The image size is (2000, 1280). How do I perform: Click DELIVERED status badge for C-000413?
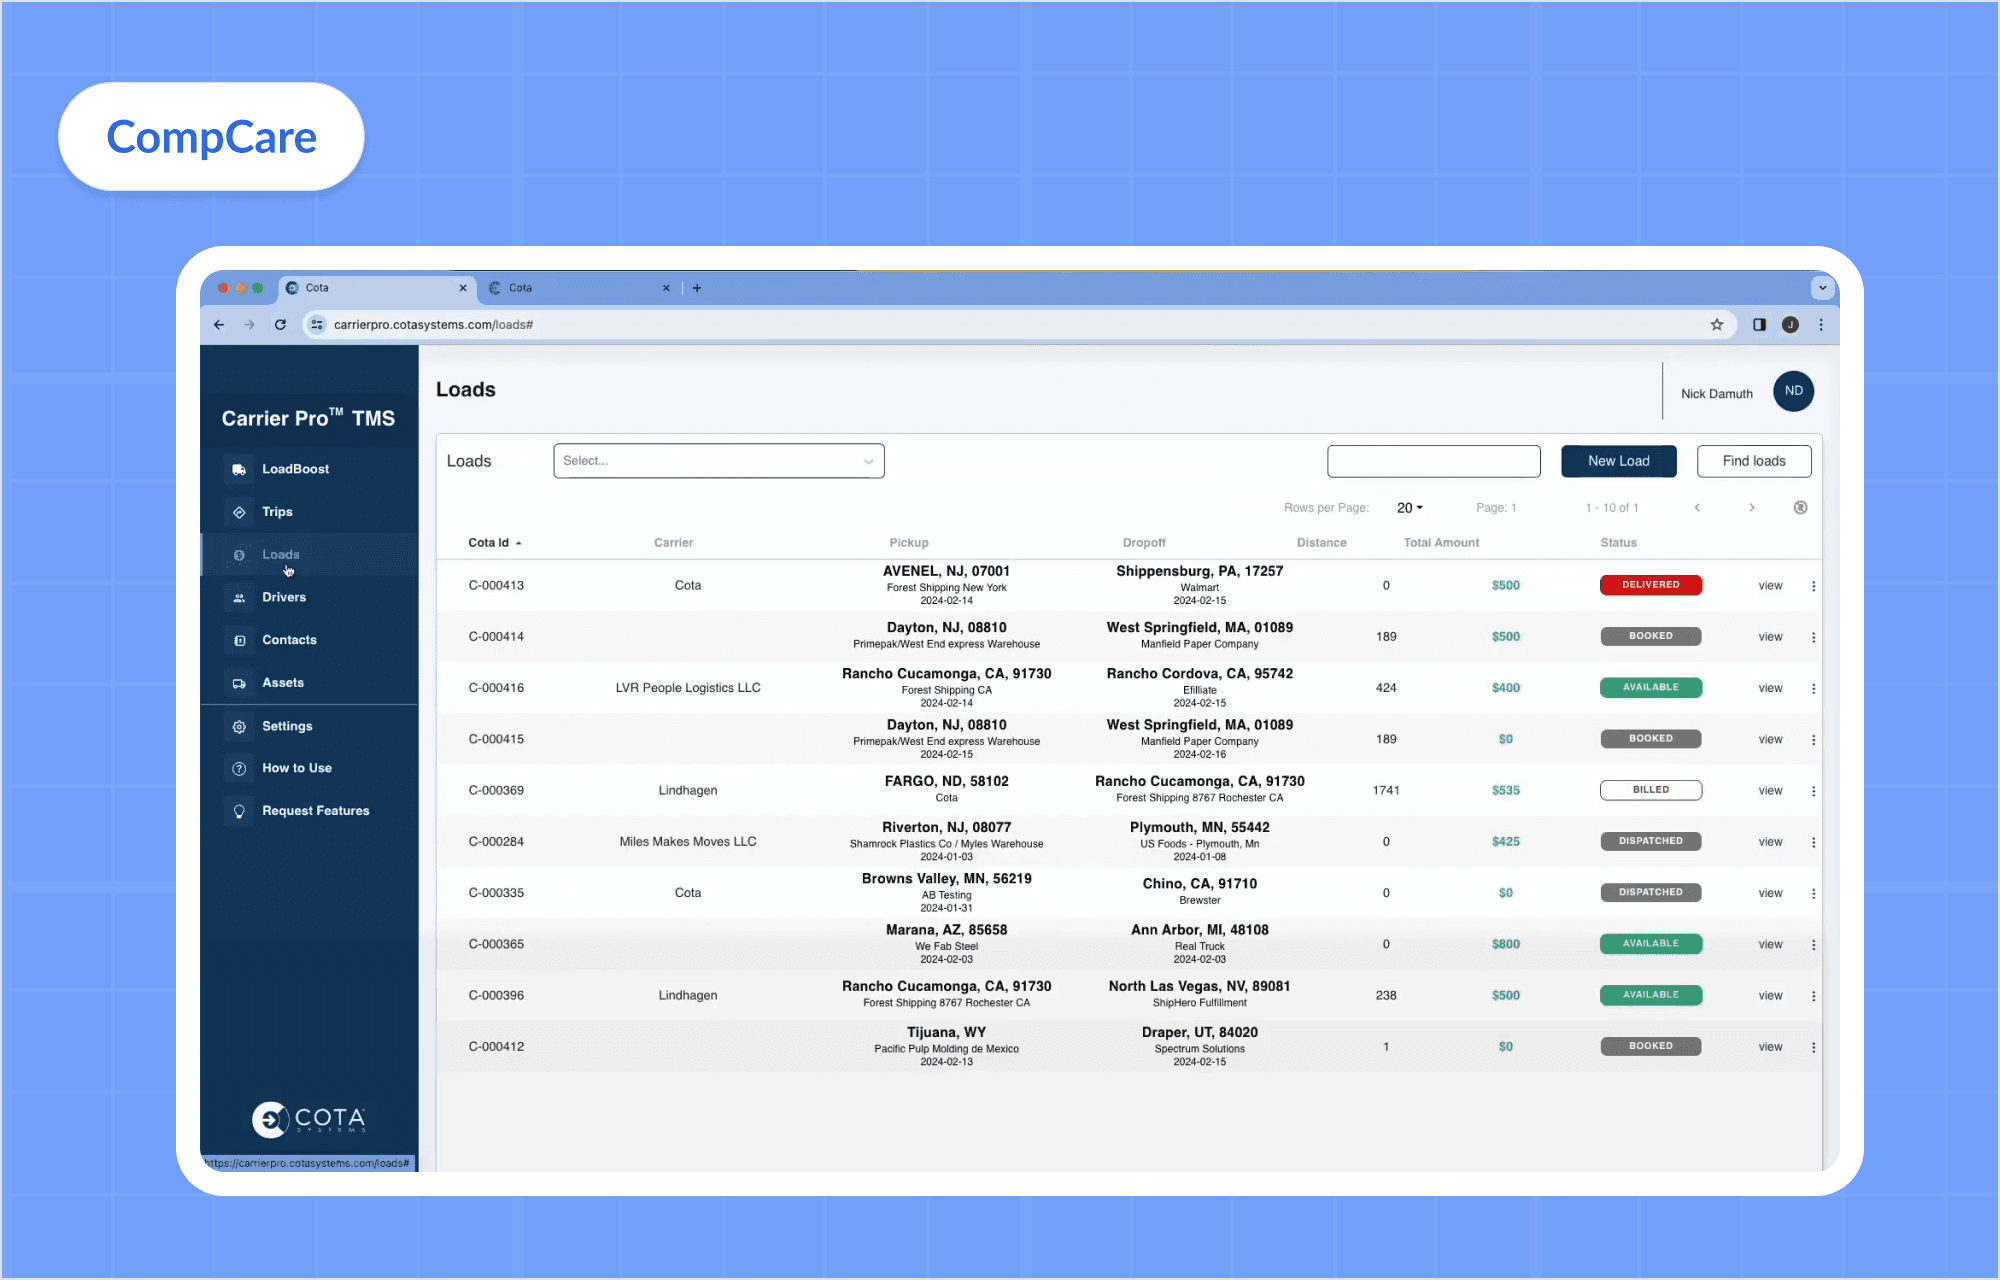(1650, 585)
